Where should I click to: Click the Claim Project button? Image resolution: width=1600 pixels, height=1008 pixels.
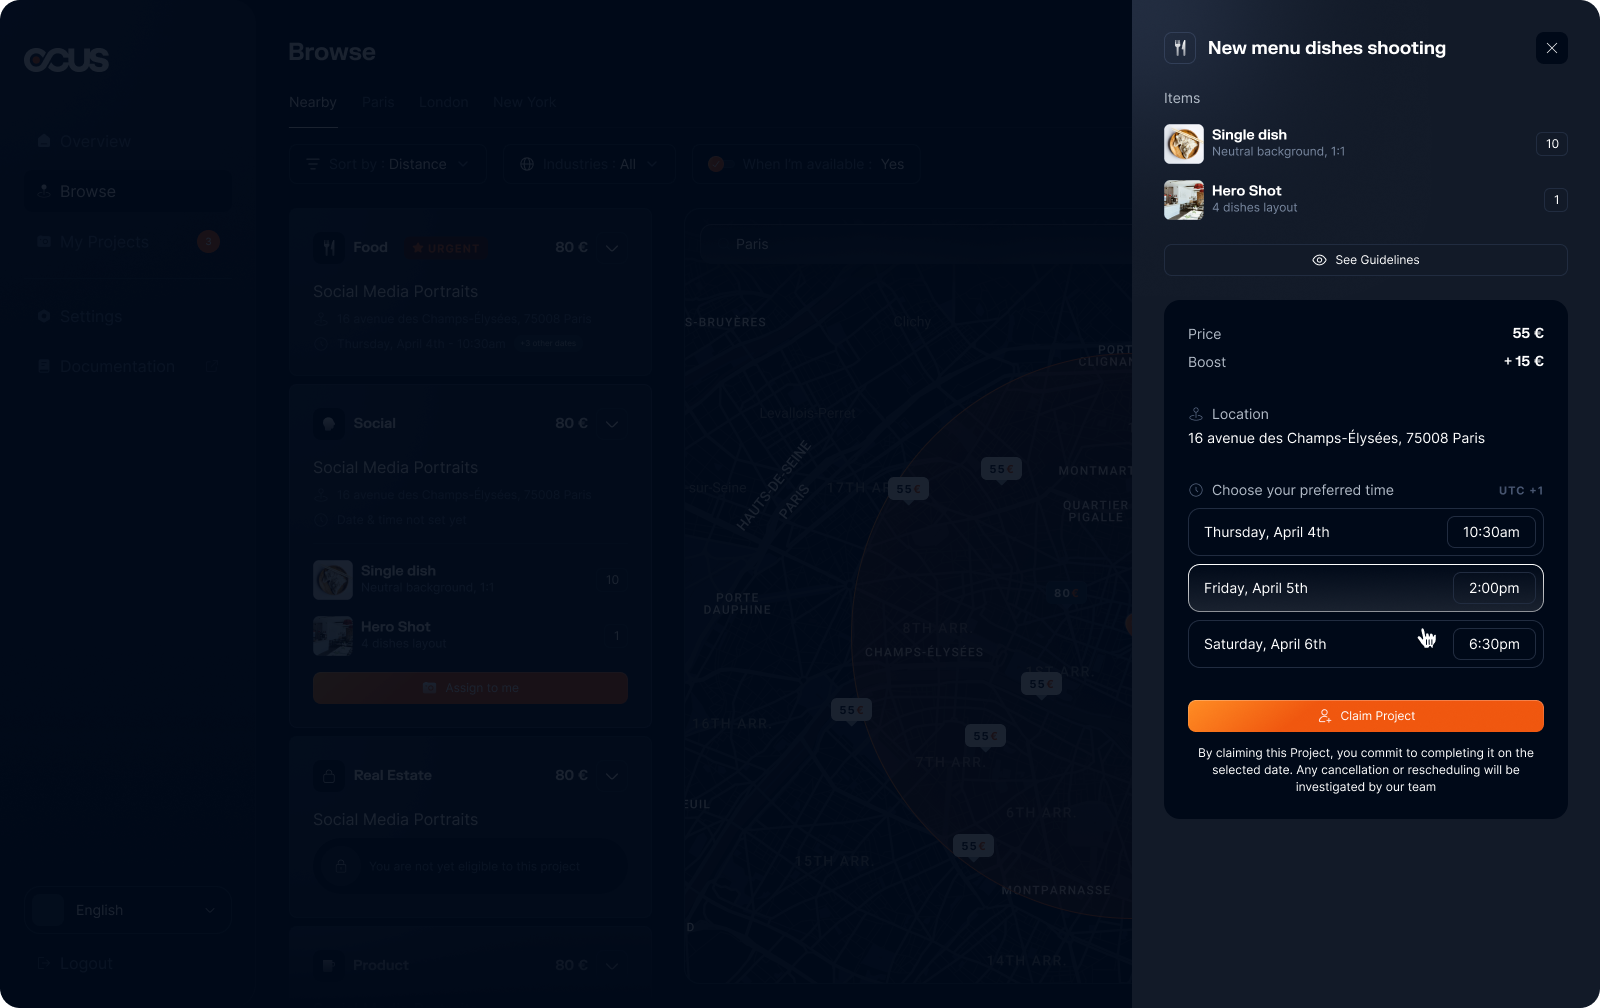[x=1365, y=716]
